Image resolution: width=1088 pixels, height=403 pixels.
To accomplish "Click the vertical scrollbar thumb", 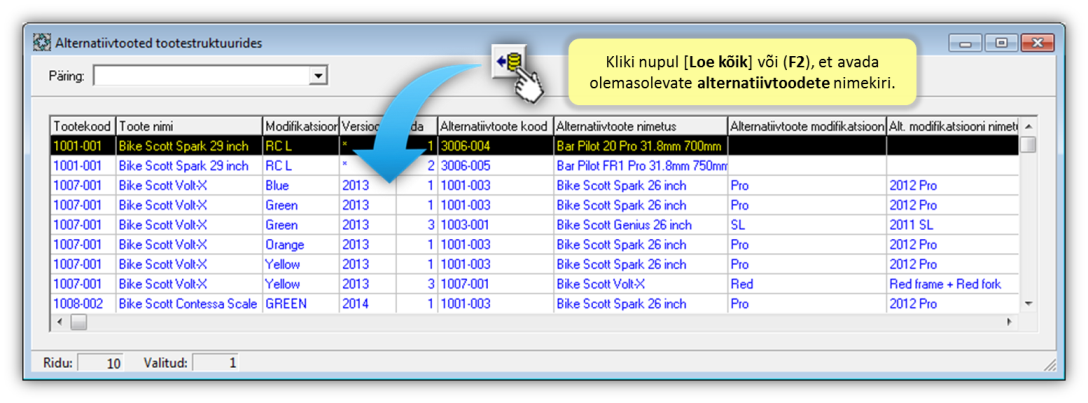I will [1028, 144].
